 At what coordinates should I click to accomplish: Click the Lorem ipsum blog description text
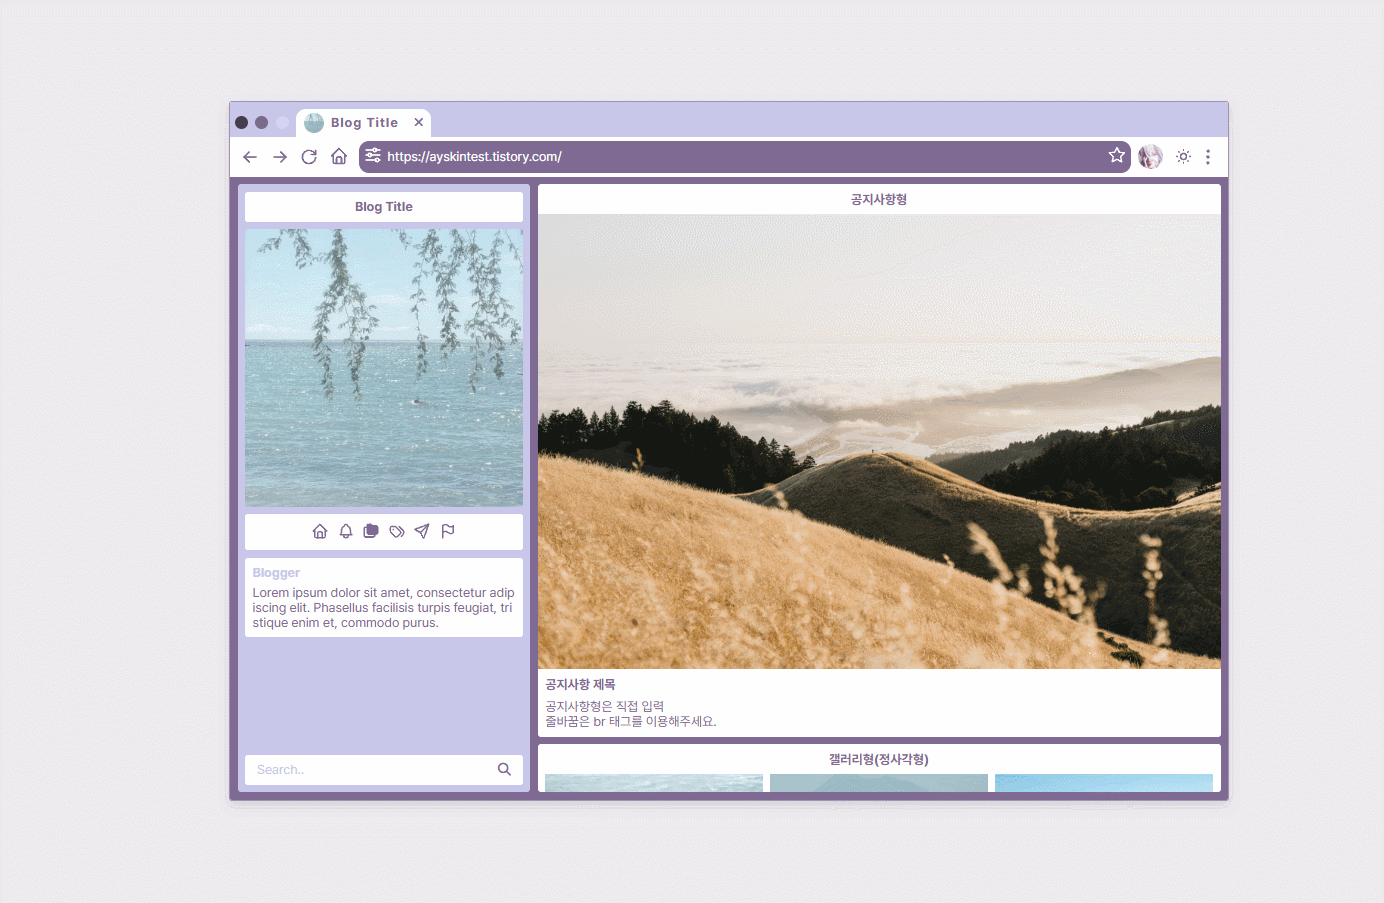[383, 608]
